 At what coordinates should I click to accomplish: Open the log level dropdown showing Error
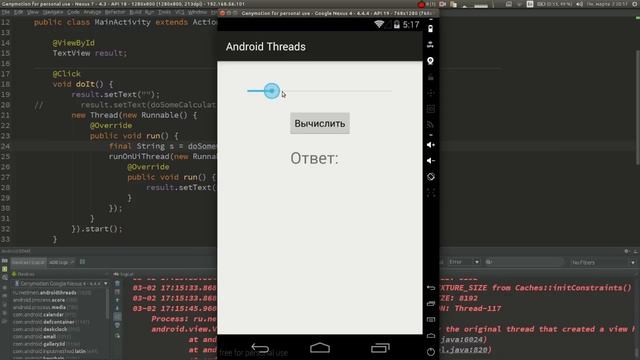[x=464, y=262]
